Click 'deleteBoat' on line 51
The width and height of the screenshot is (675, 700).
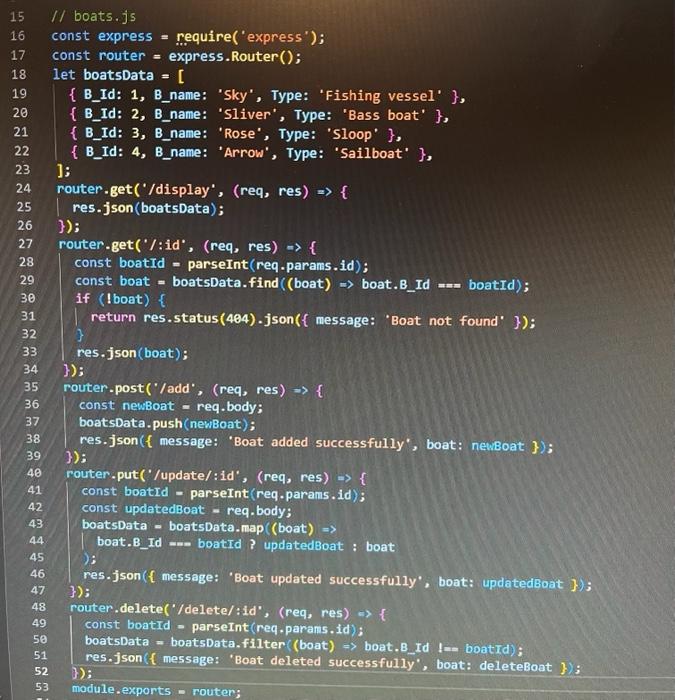coord(516,667)
